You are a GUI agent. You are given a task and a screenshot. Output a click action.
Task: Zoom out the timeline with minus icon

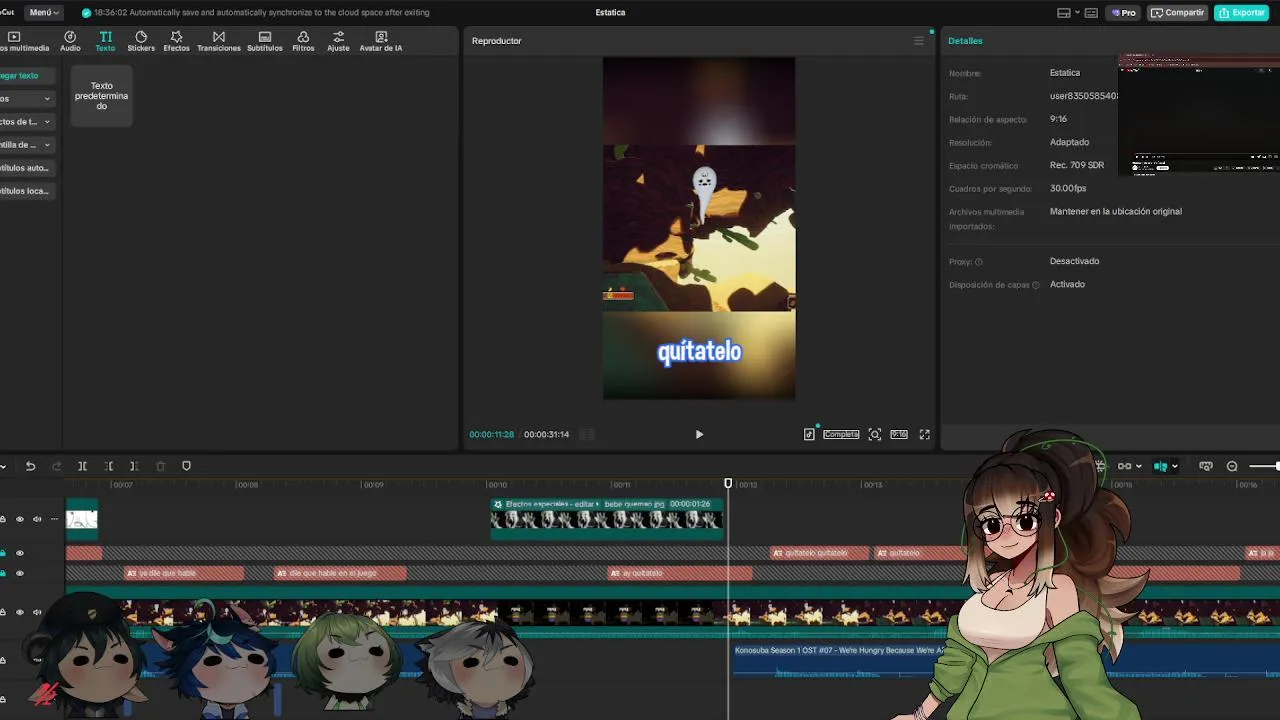tap(1232, 466)
